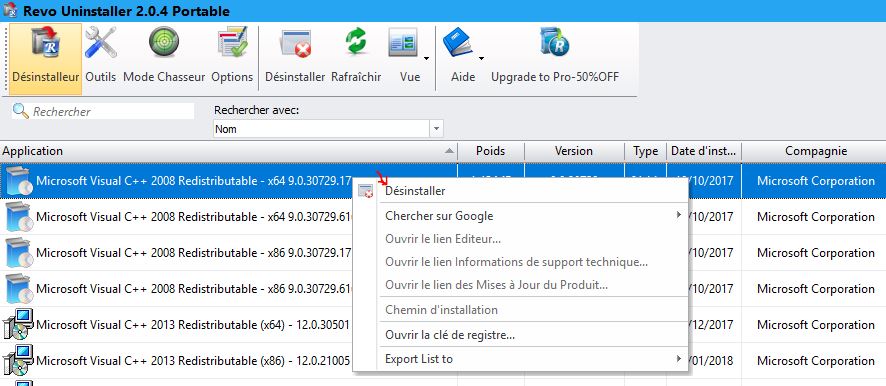Open the Outils tools icon
Screen dimensions: 886x386
[101, 42]
